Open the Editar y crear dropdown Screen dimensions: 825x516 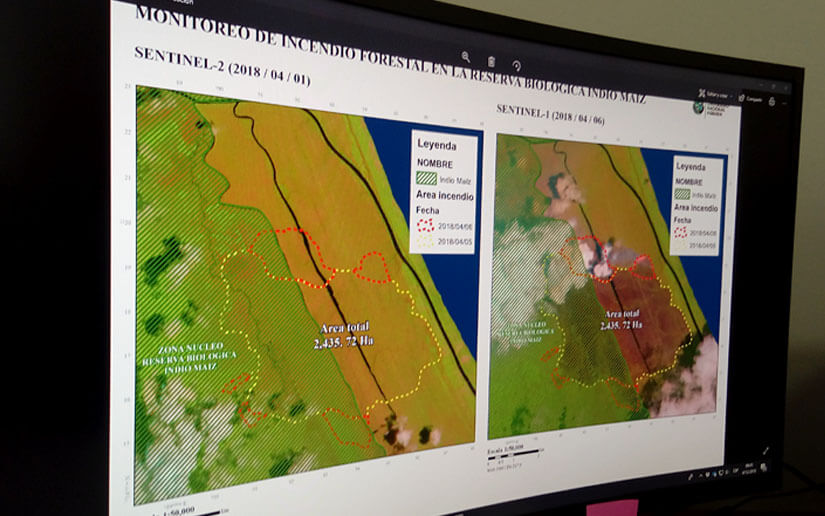pyautogui.click(x=719, y=95)
